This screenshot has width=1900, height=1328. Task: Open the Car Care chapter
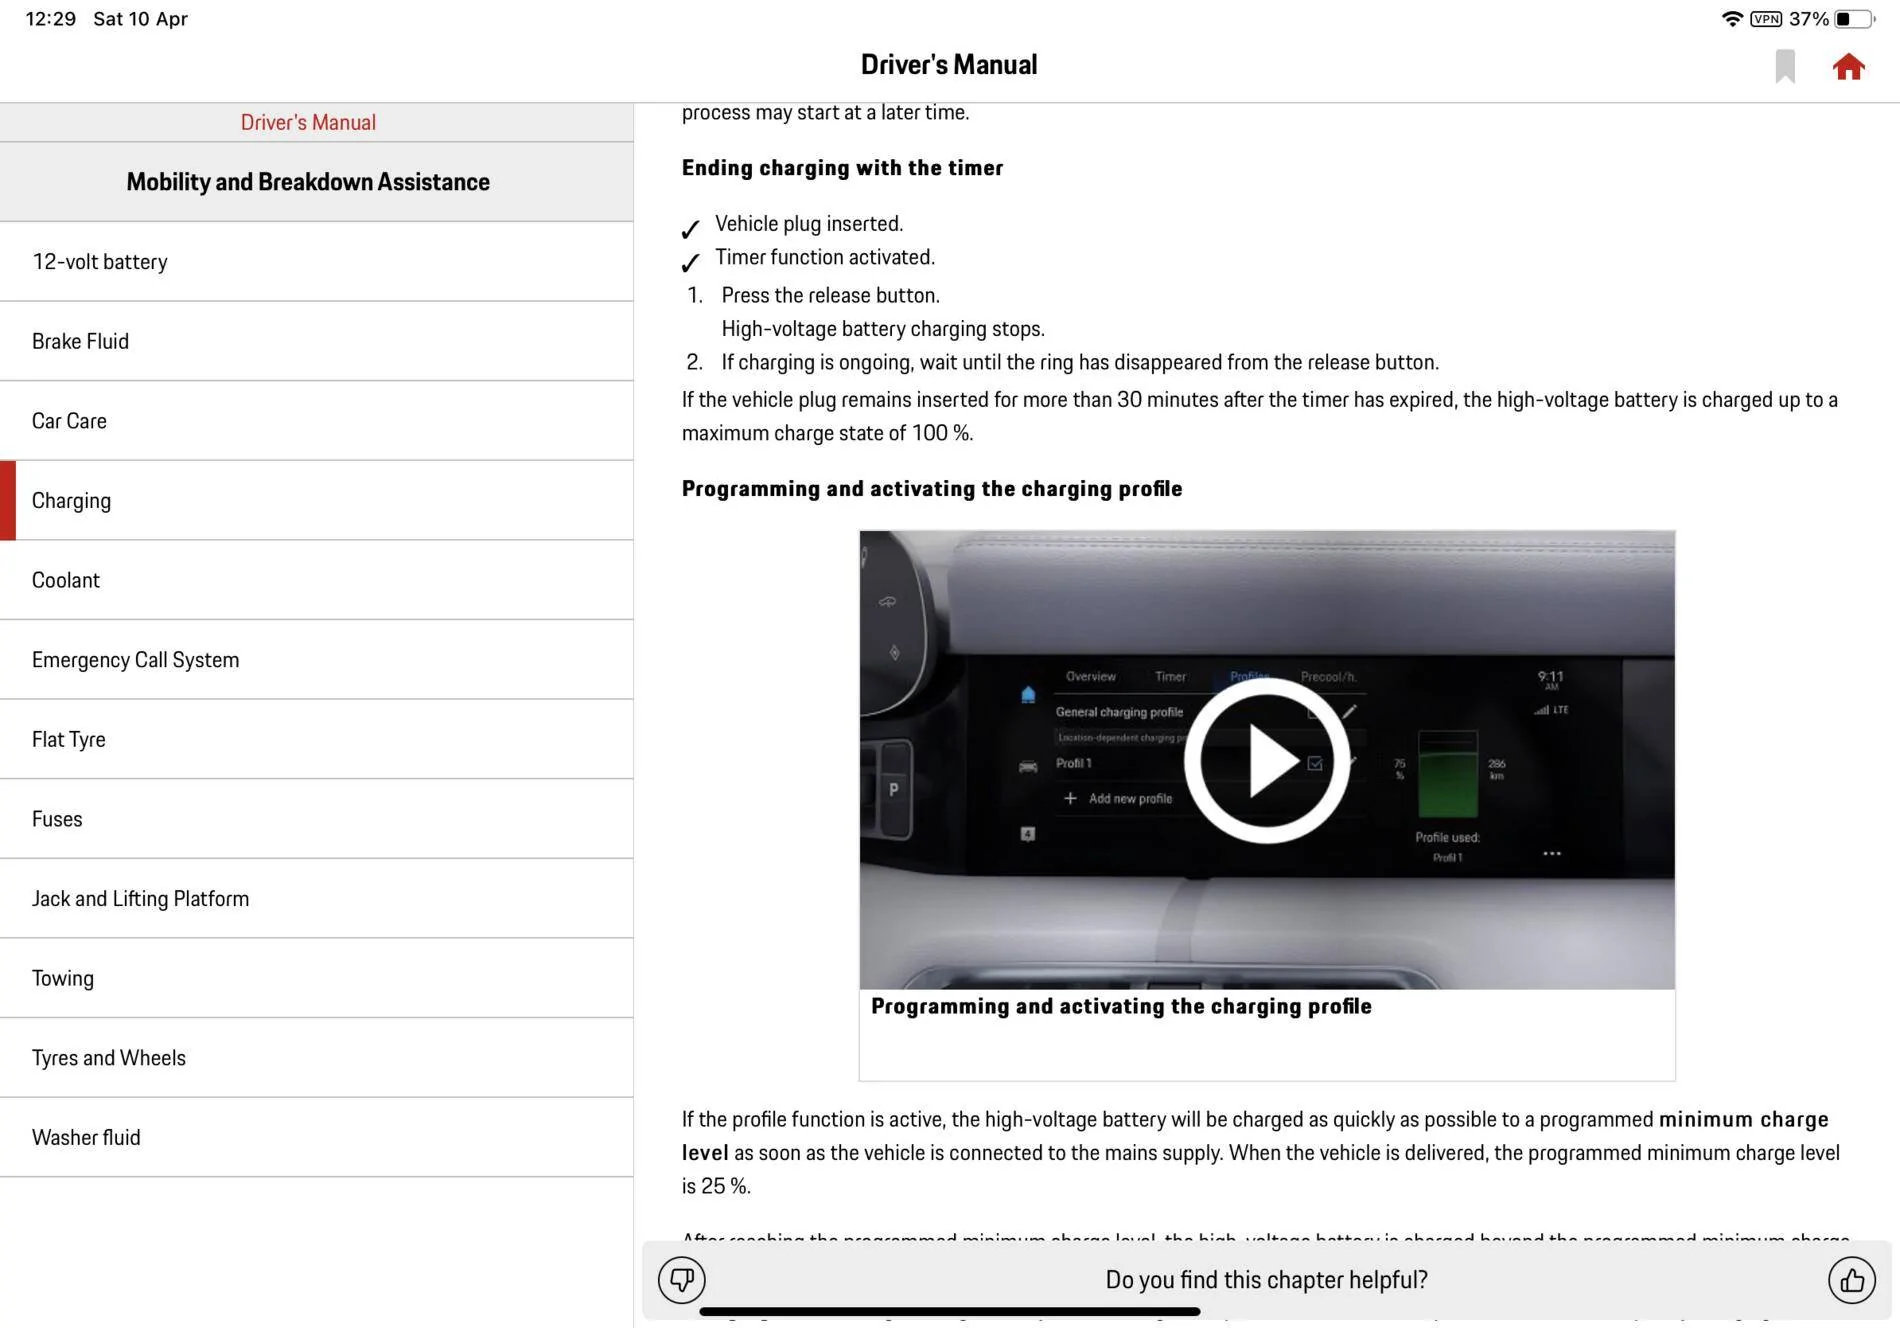pos(316,421)
